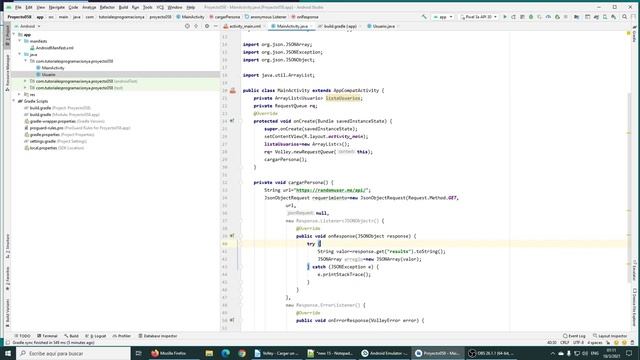Open Project panel settings gear
This screenshot has height=360, width=640.
point(207,26)
